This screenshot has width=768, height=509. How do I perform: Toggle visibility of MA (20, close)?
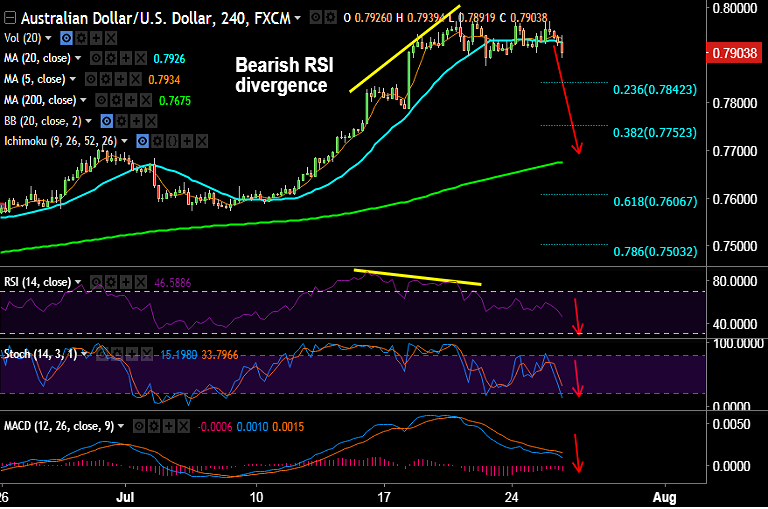click(96, 58)
